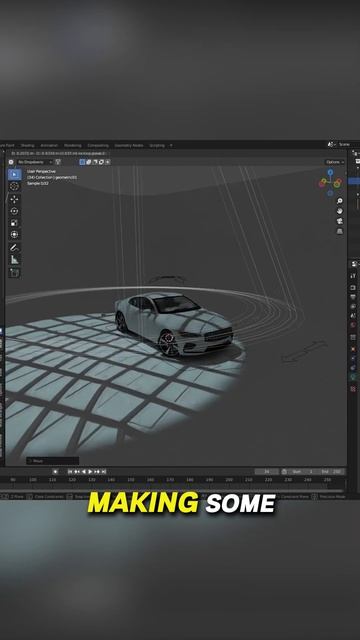Select the Scale tool
The width and height of the screenshot is (360, 640).
click(15, 223)
